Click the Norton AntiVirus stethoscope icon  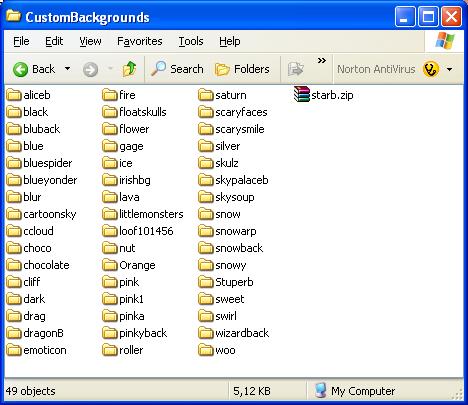point(431,69)
